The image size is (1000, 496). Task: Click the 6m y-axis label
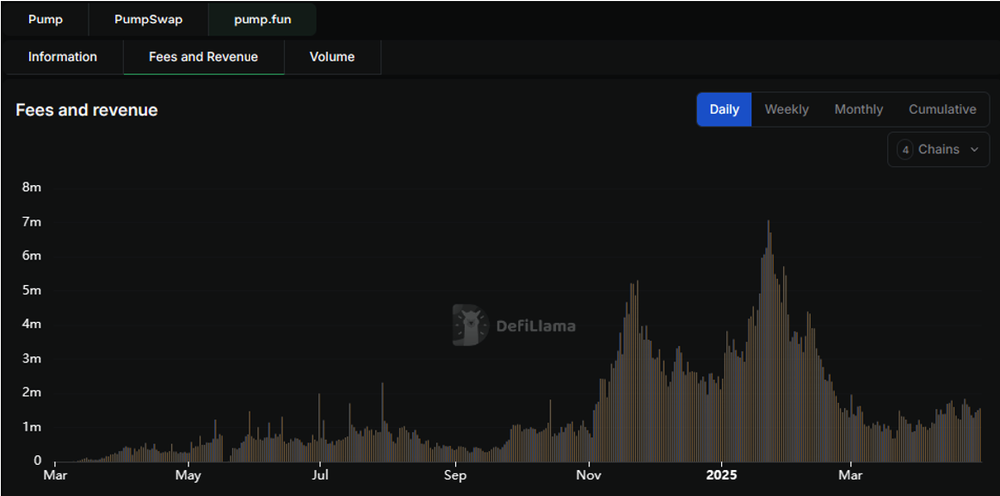[32, 256]
